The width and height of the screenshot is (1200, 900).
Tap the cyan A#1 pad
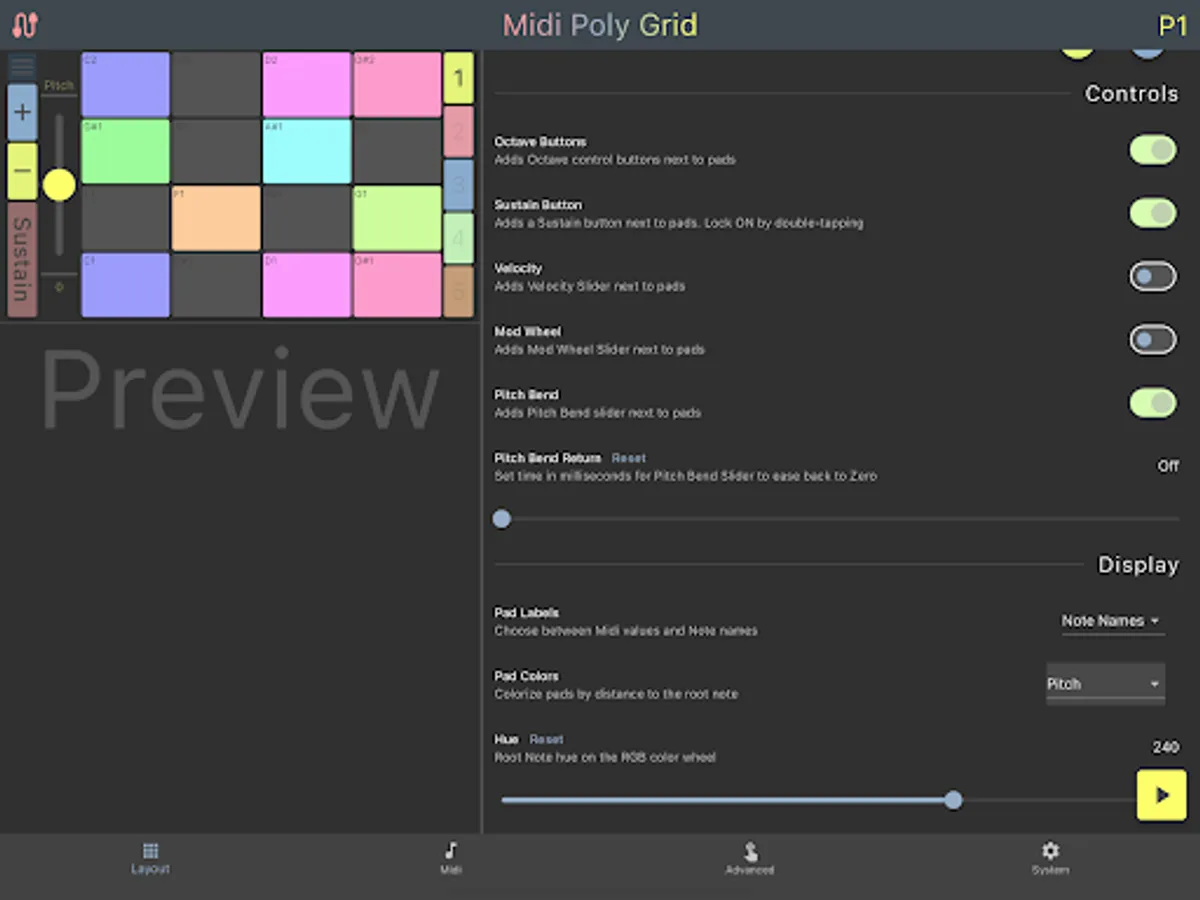point(307,152)
